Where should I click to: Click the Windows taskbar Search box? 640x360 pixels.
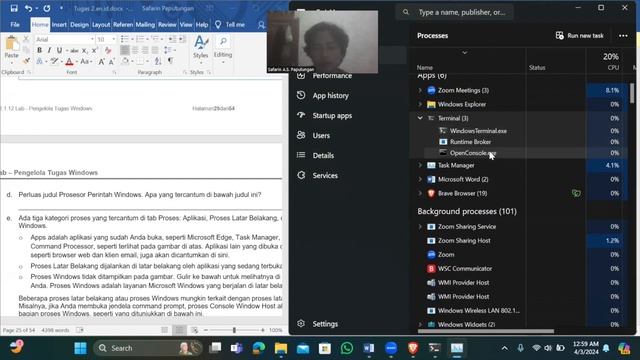149,348
